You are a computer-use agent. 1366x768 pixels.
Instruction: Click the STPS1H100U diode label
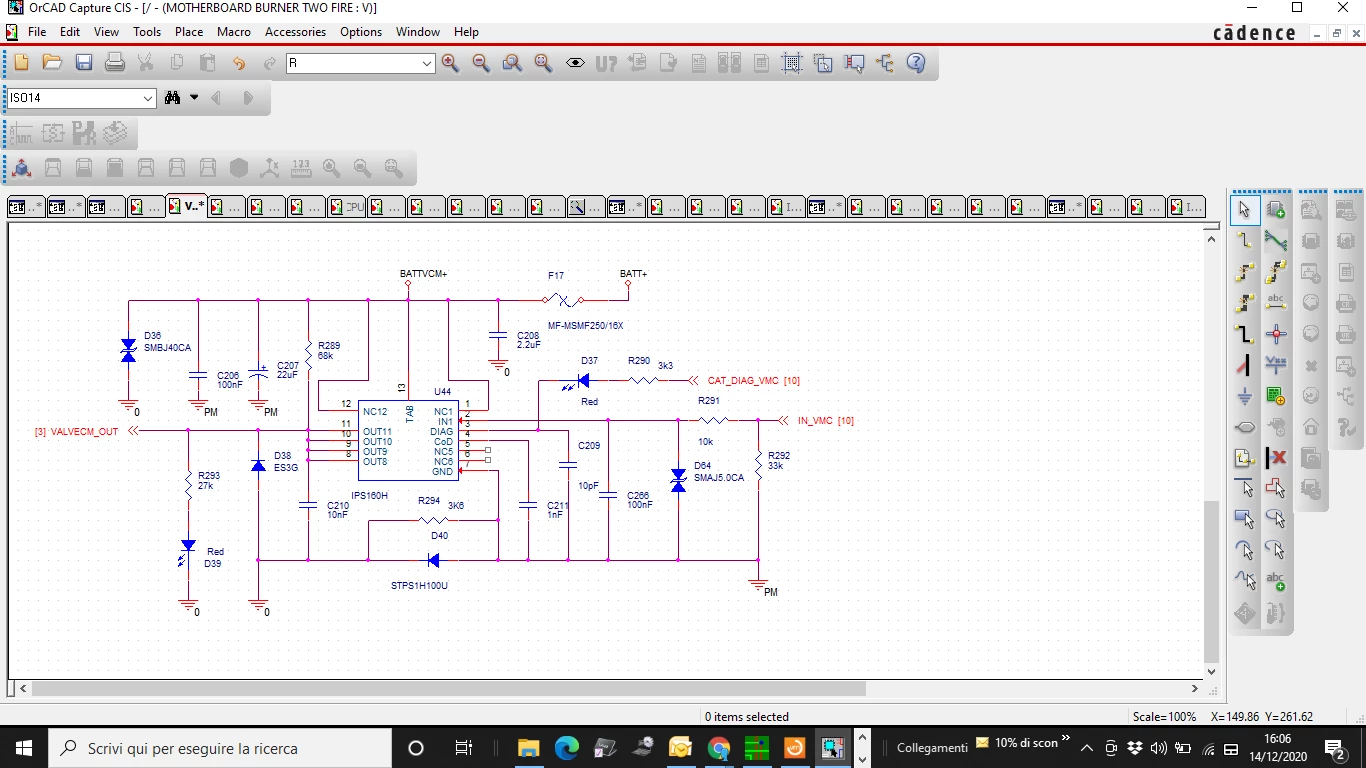(x=420, y=586)
